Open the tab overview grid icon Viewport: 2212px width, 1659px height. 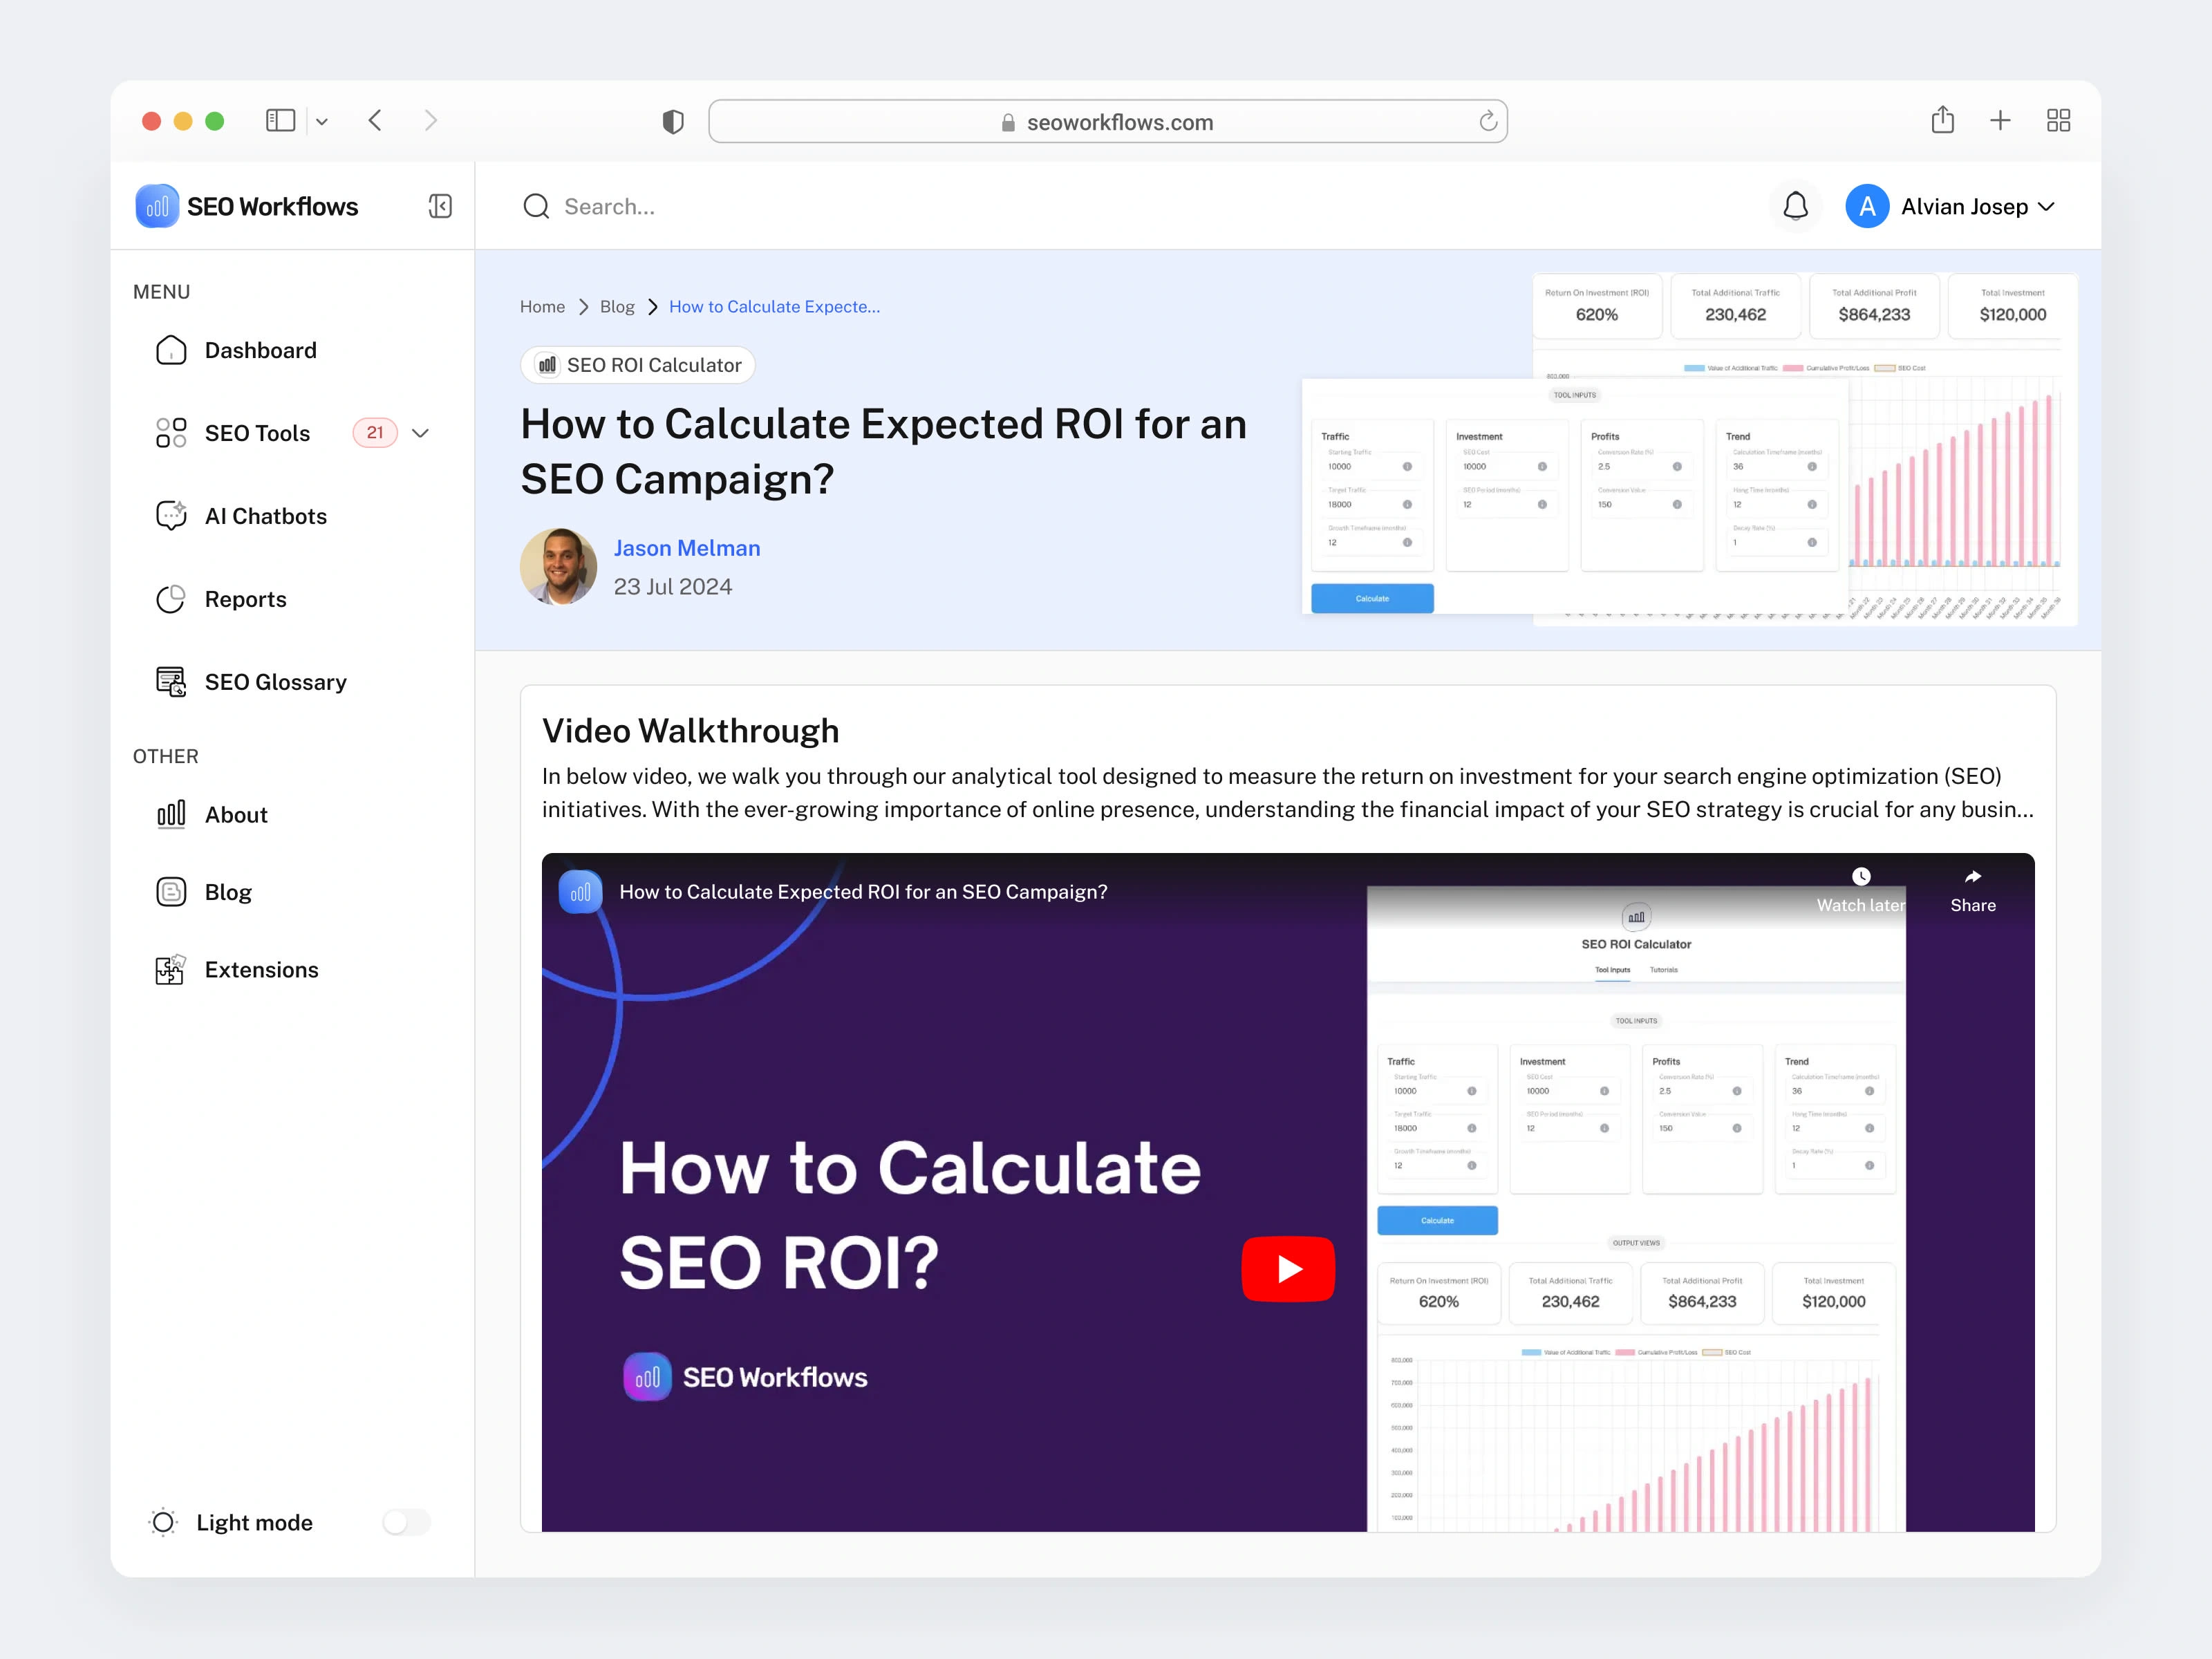tap(2058, 121)
